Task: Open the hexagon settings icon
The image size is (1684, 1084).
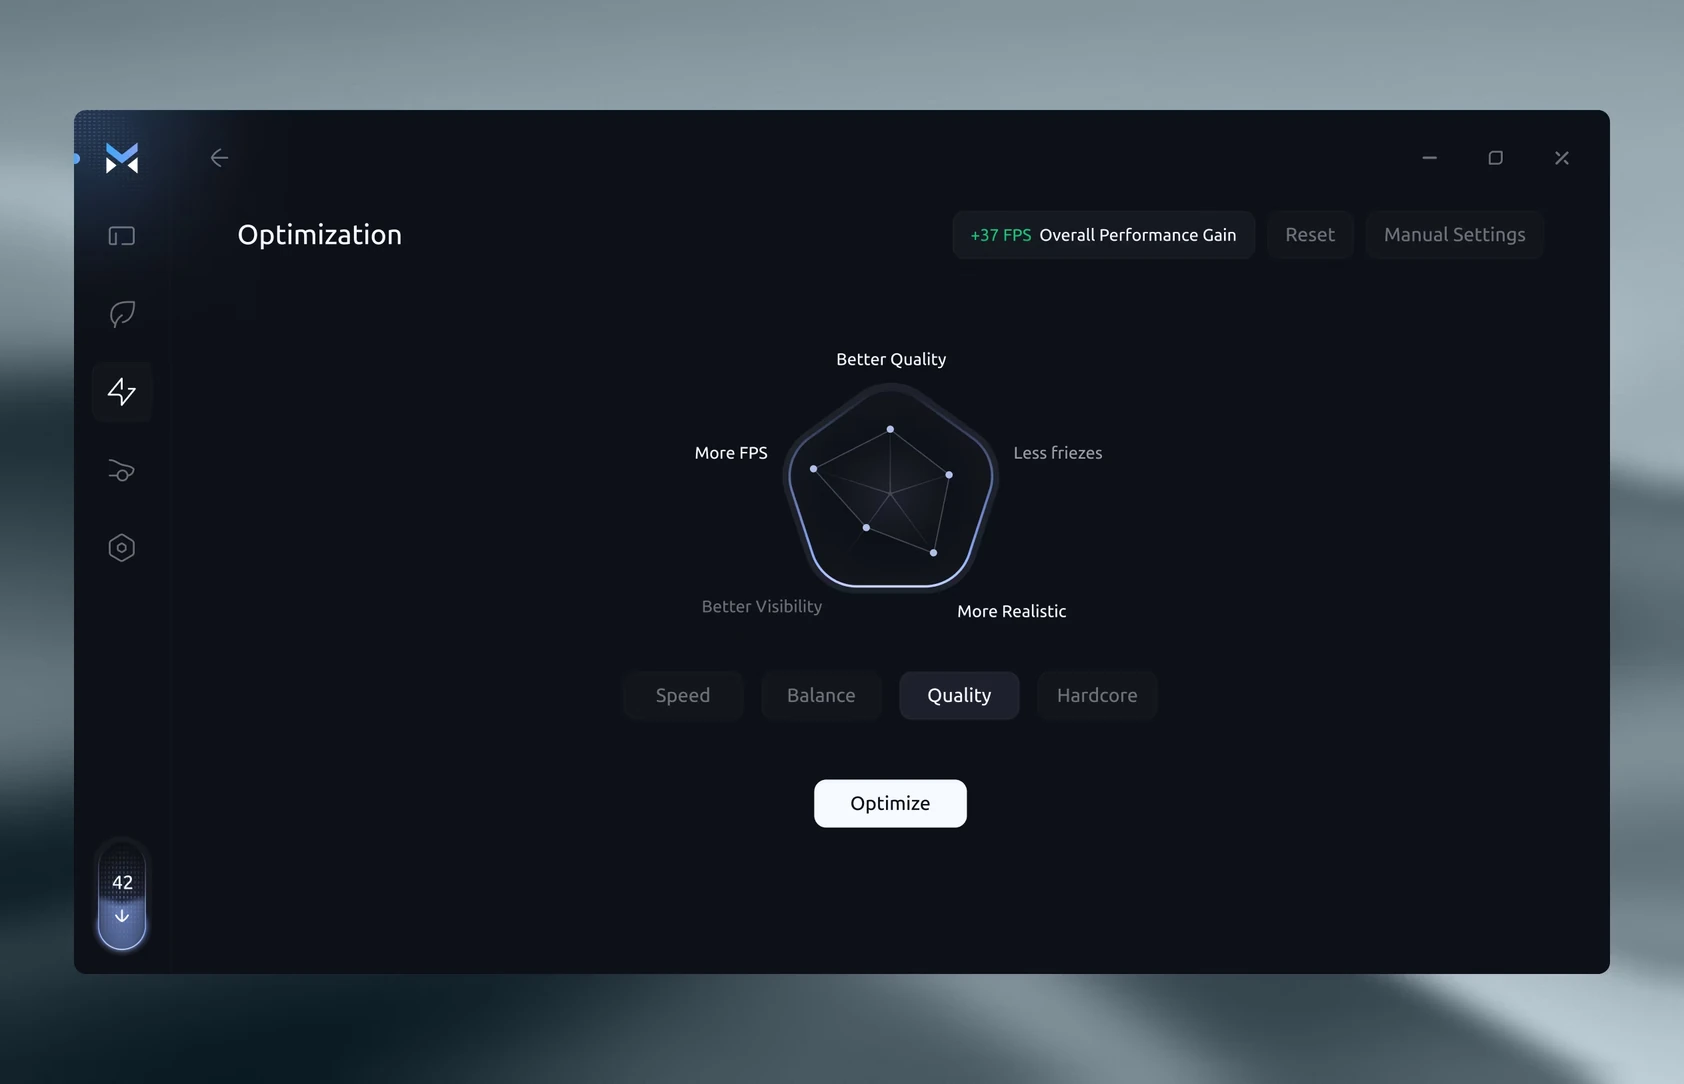Action: [122, 548]
